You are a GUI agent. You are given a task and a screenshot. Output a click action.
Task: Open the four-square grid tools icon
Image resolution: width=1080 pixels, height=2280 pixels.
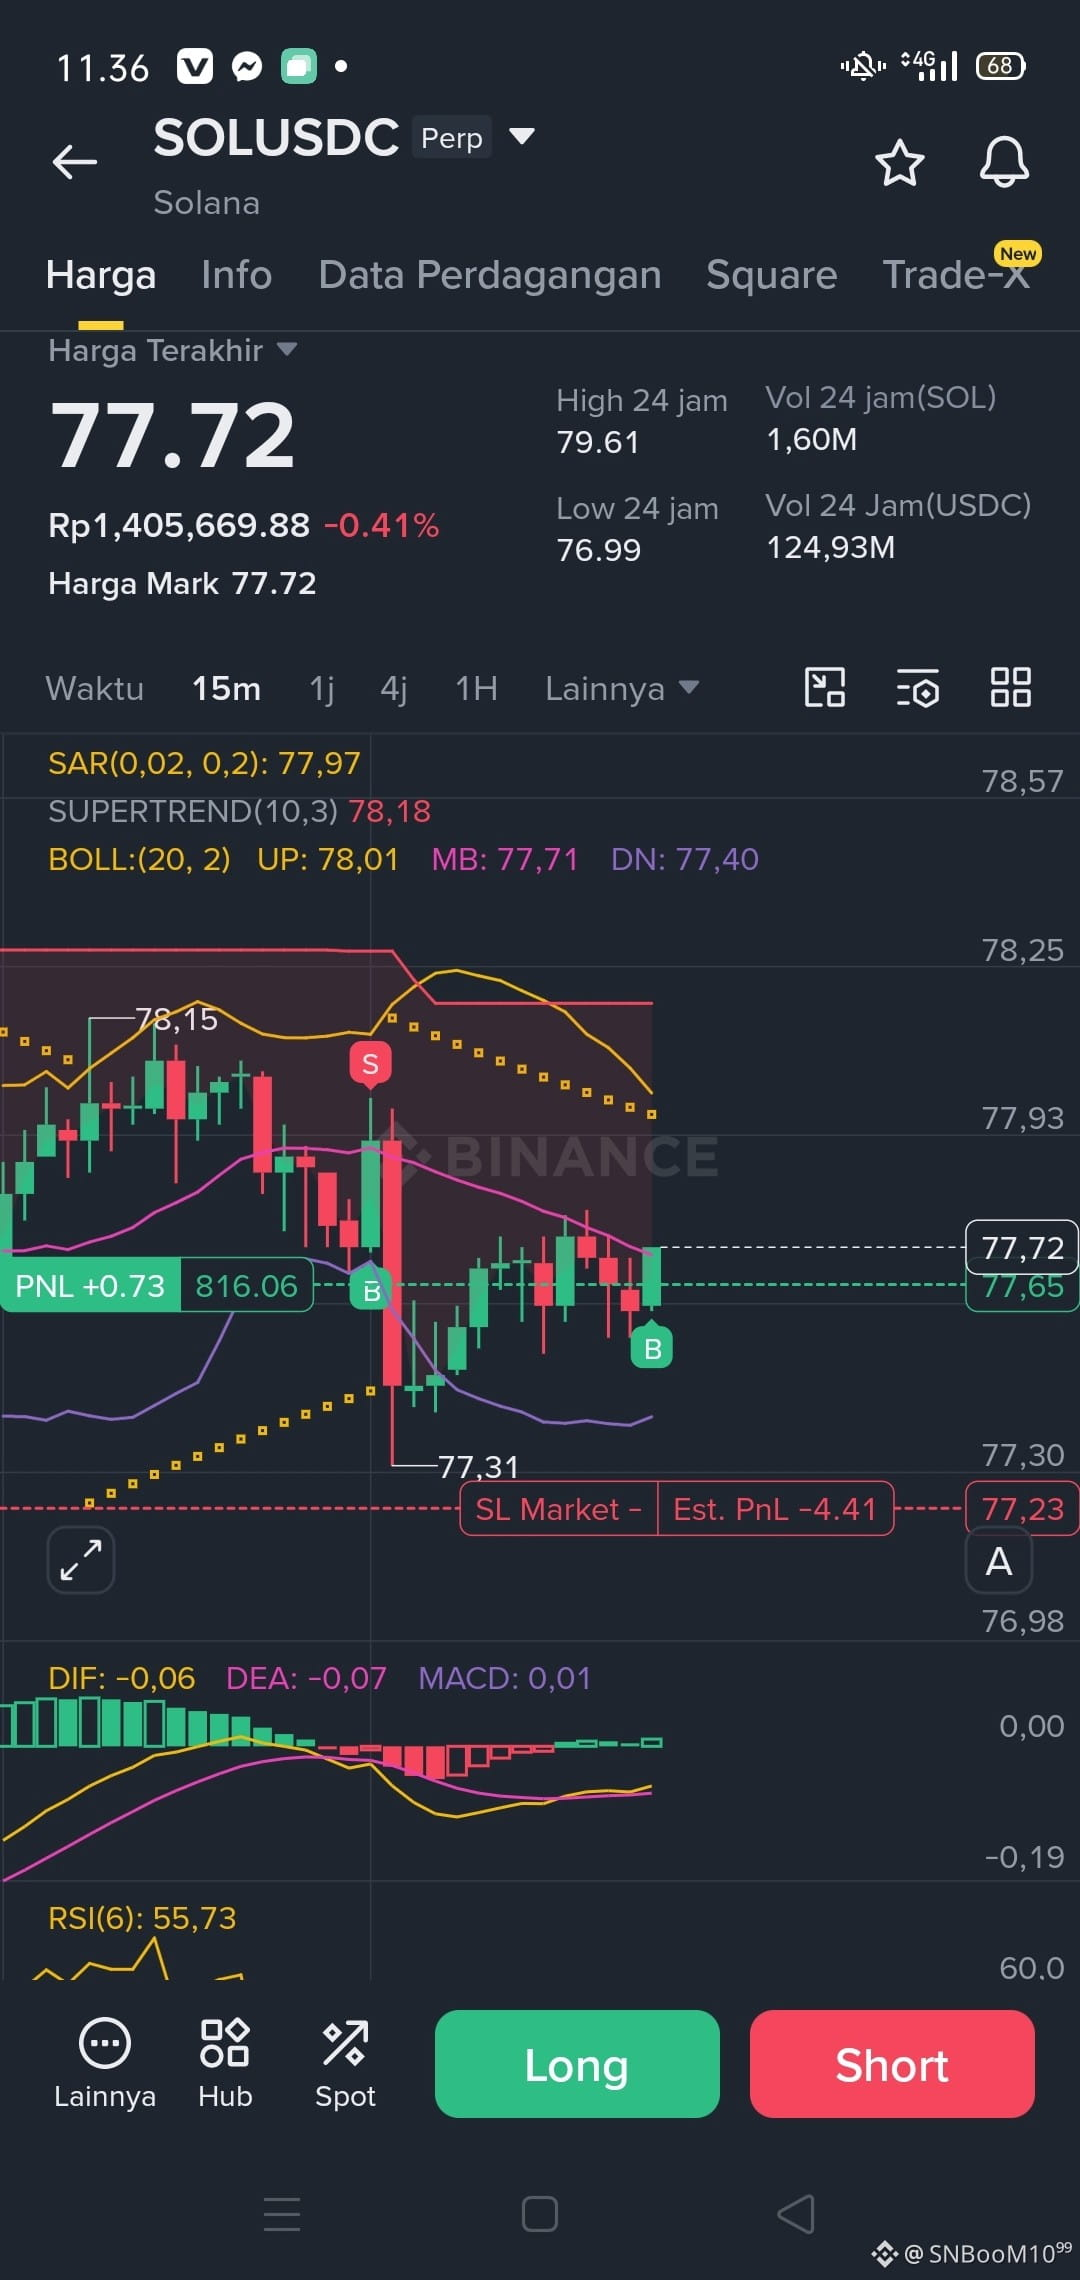[1010, 688]
